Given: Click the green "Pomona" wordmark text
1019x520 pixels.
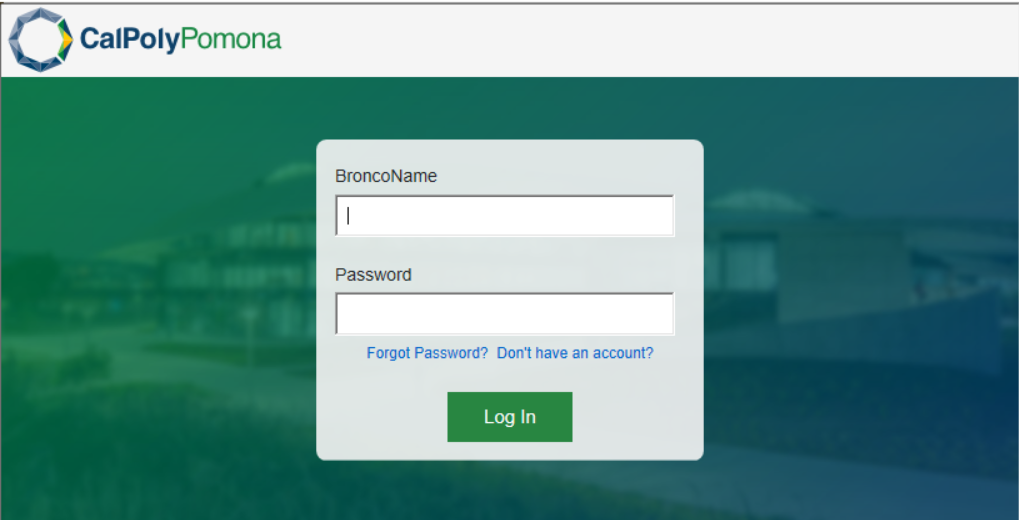Looking at the screenshot, I should point(231,40).
